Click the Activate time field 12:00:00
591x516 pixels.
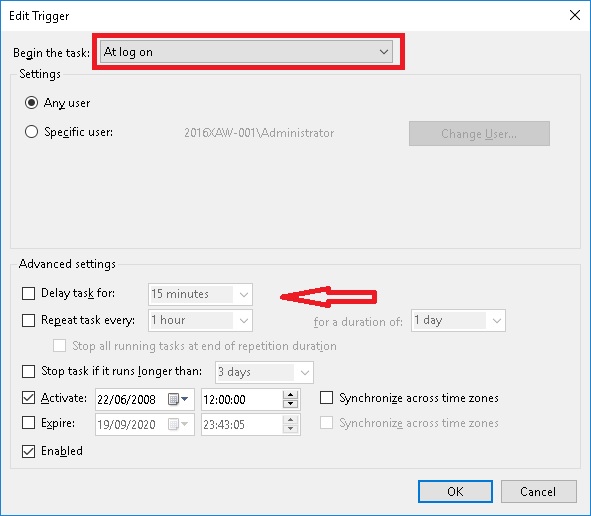coord(242,400)
